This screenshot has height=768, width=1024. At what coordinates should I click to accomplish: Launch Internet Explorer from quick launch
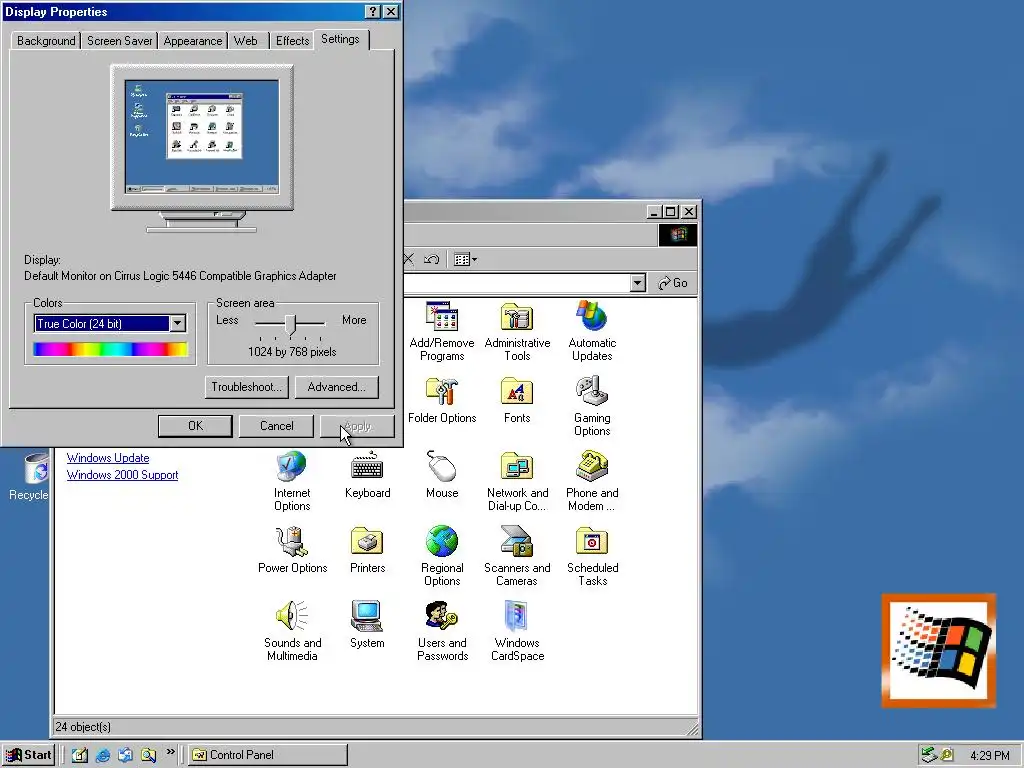(103, 755)
